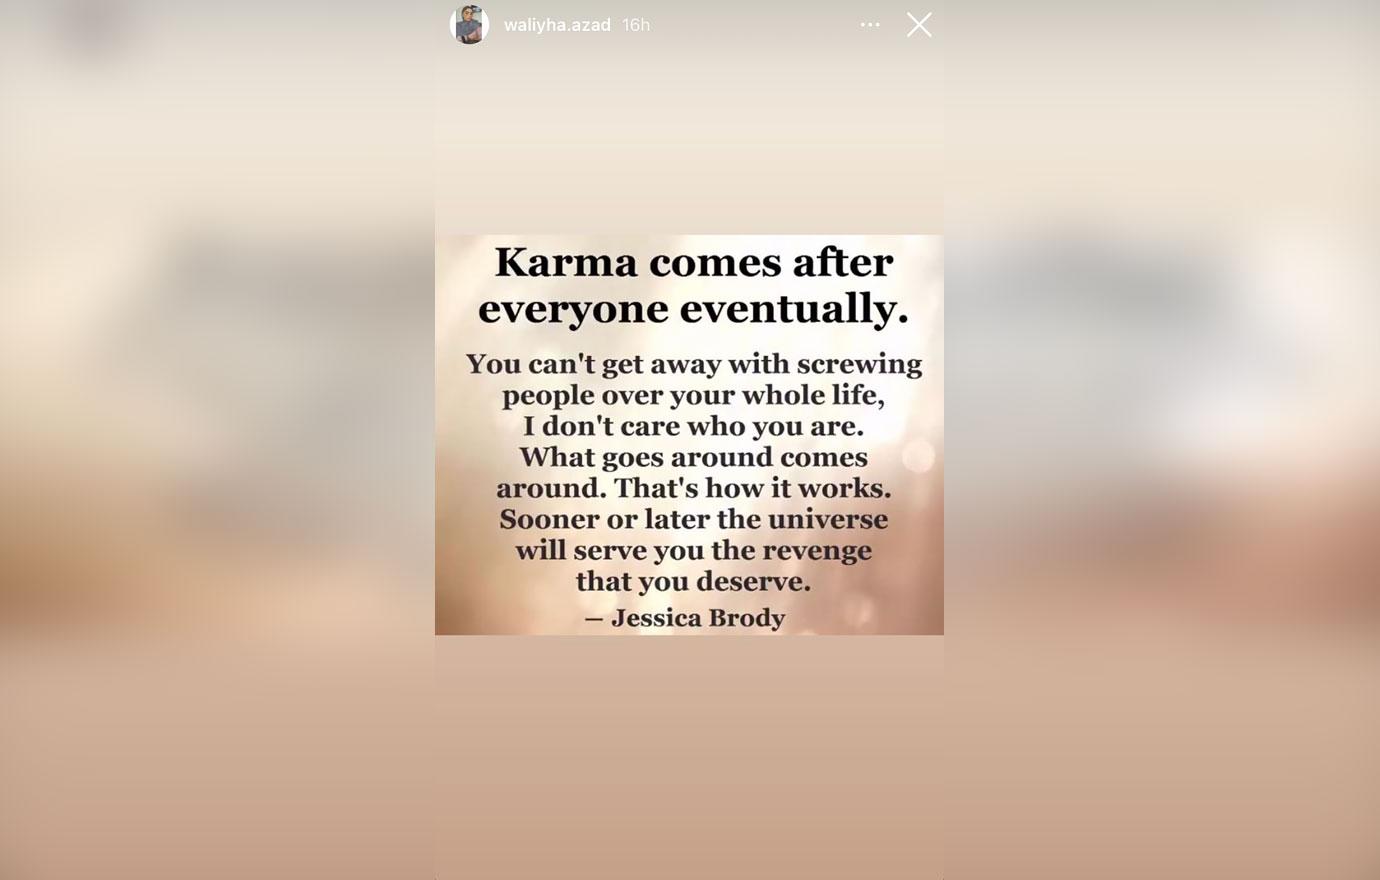This screenshot has height=880, width=1380.
Task: Click the 'Karma comes after everyone eventually' headline
Action: (x=693, y=285)
